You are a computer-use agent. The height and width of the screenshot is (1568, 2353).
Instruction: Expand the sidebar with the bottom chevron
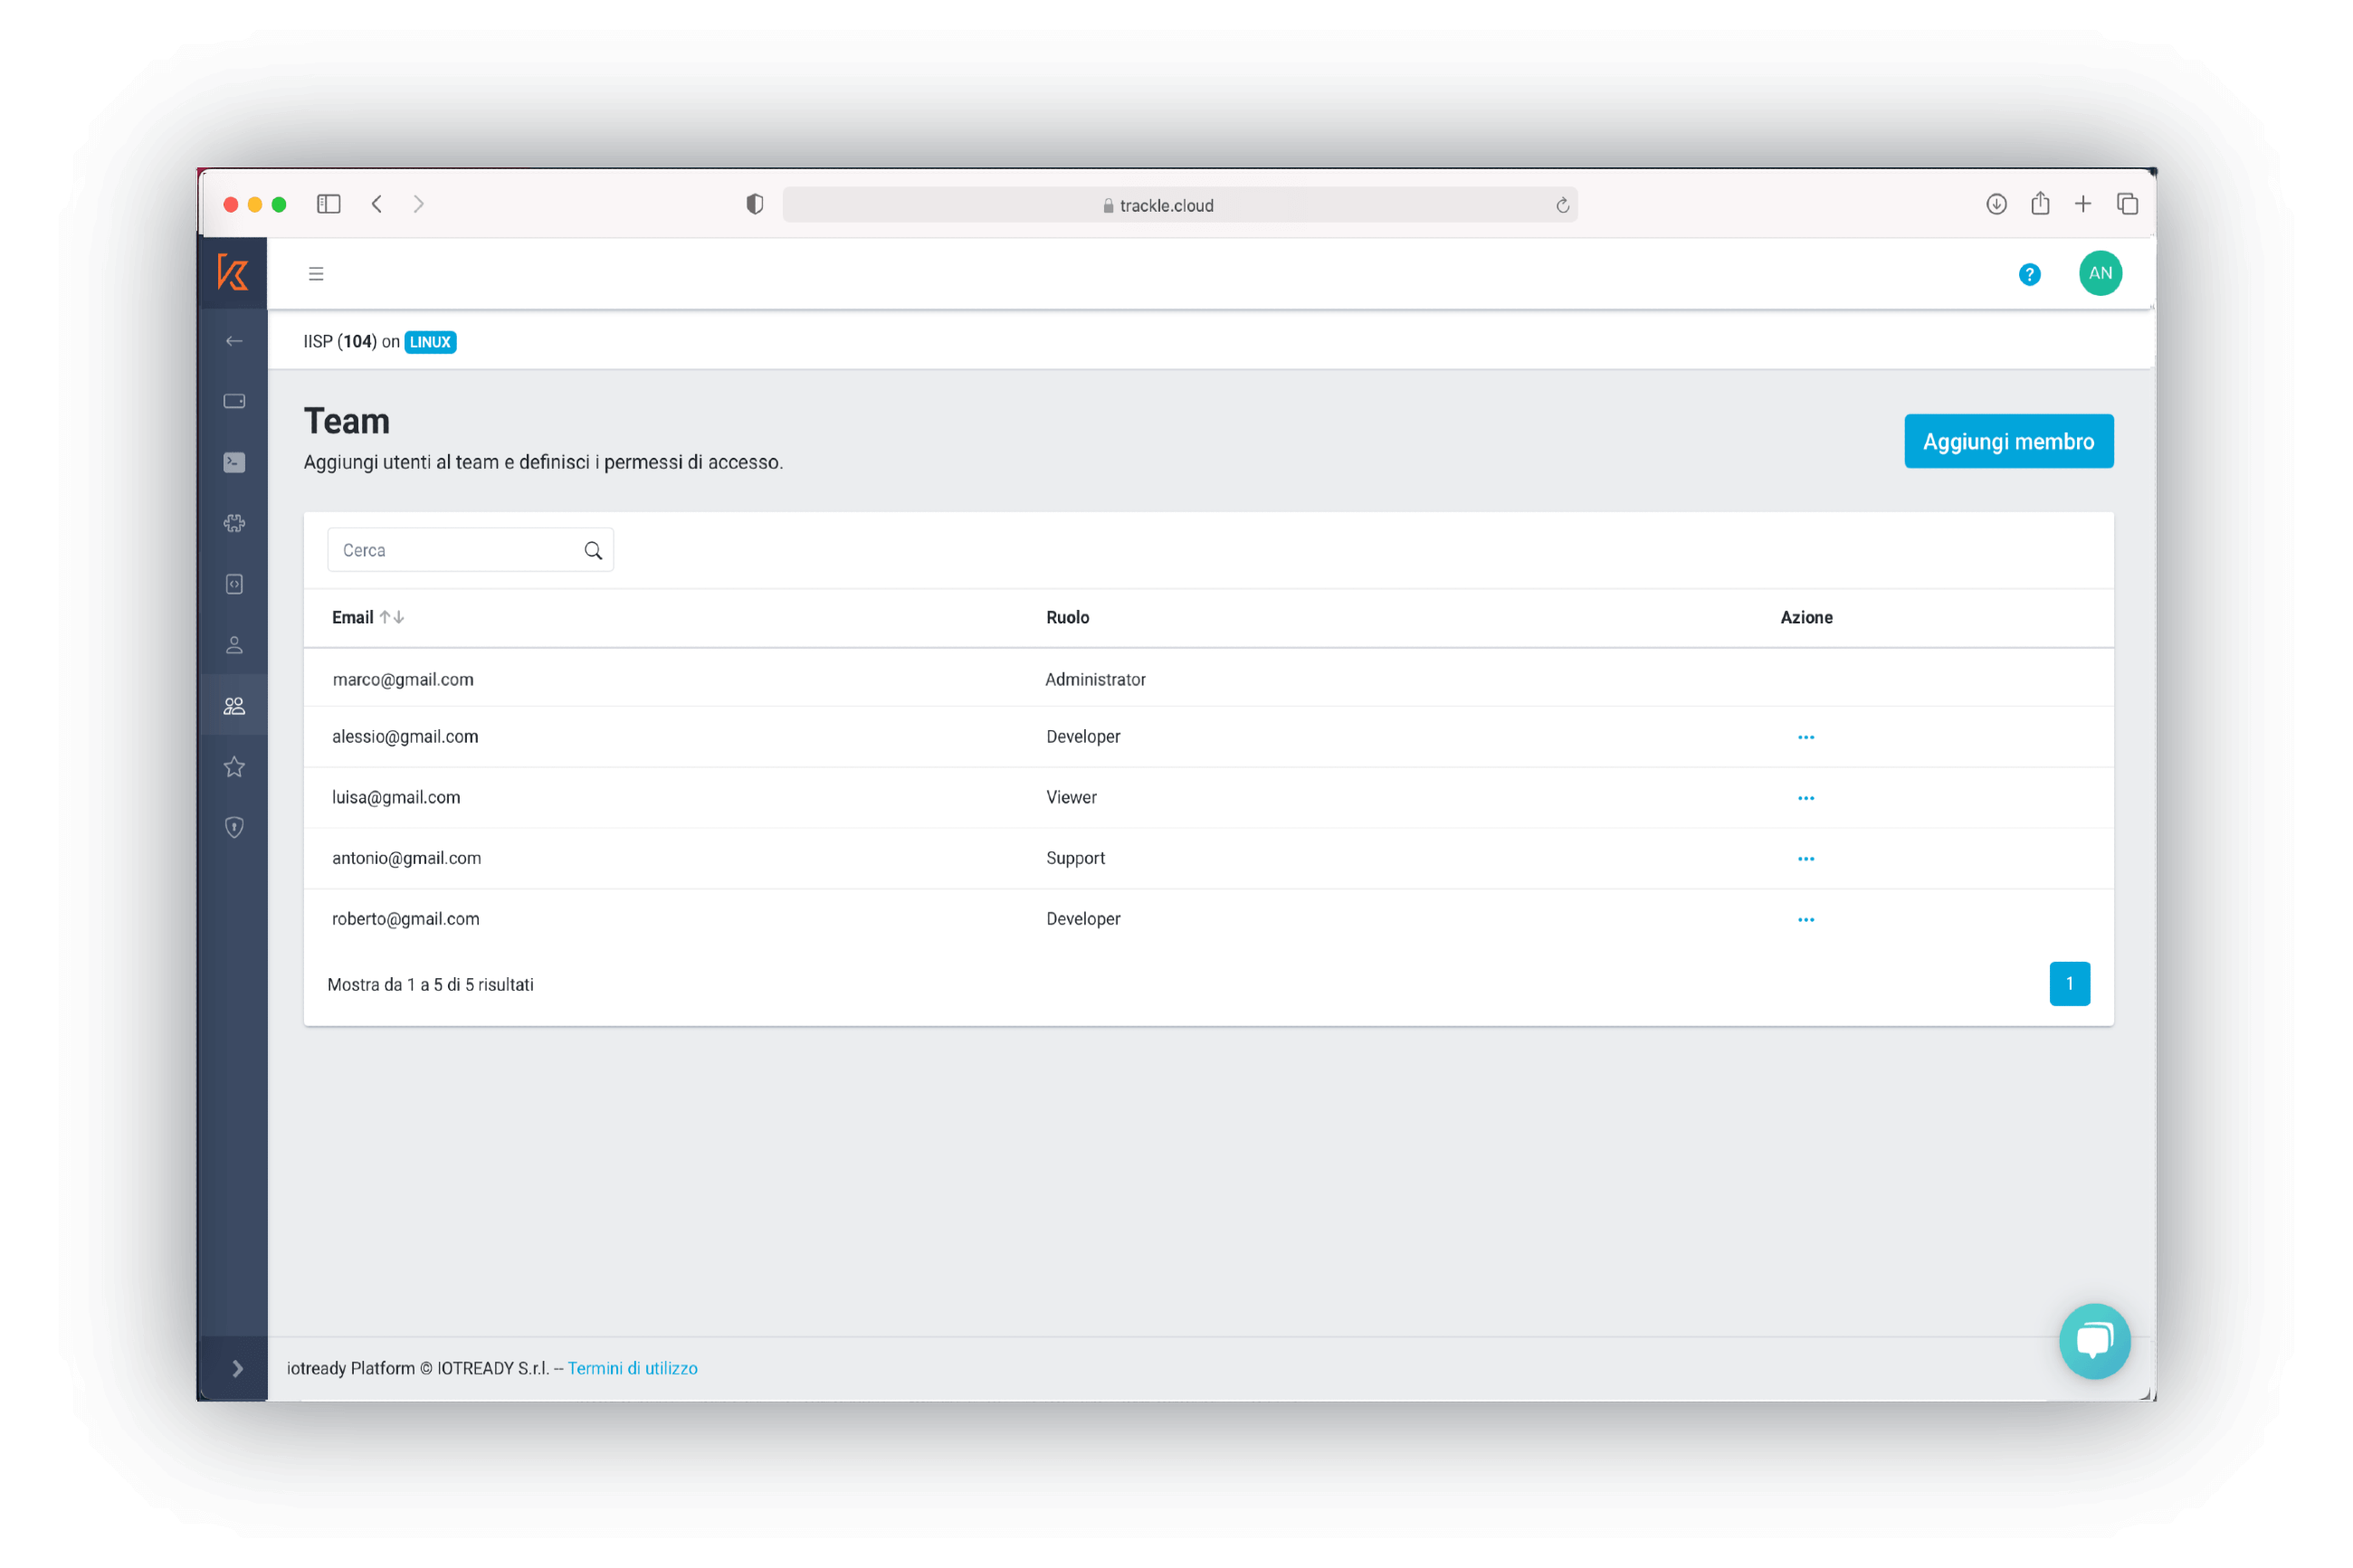(237, 1368)
